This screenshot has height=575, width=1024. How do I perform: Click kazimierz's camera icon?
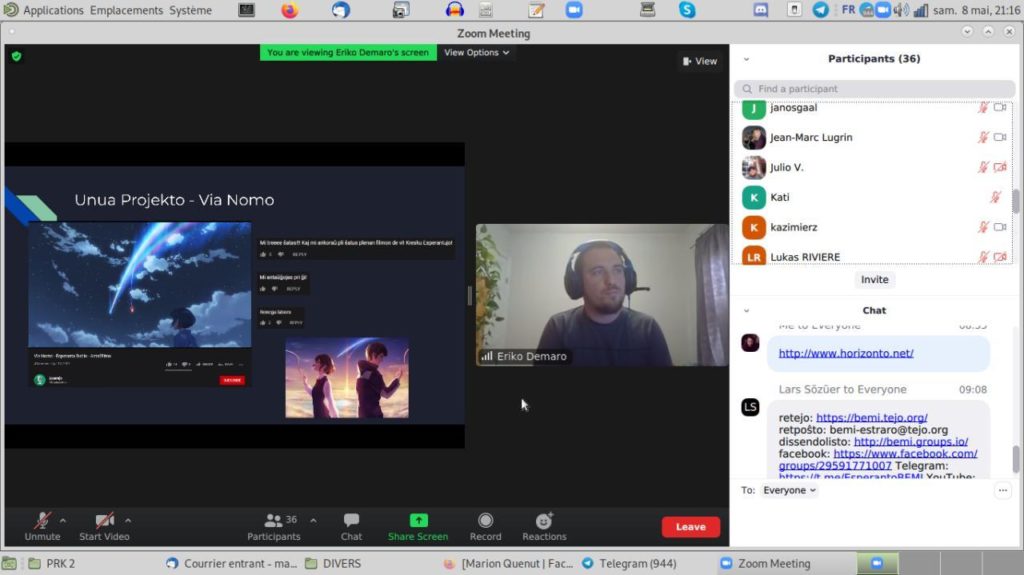[1000, 227]
